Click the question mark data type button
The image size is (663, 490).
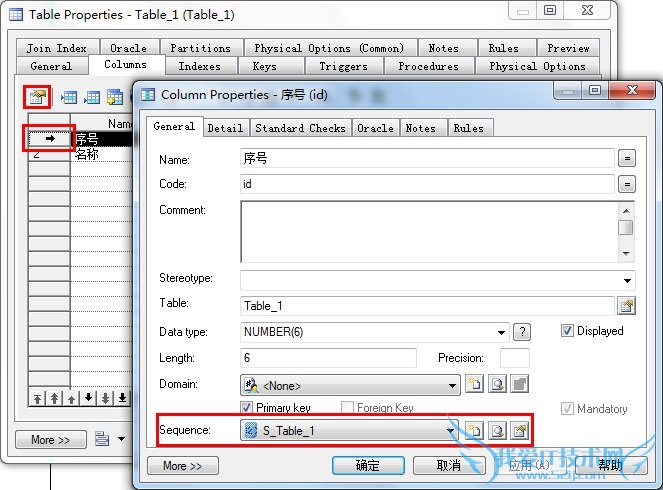click(x=521, y=332)
